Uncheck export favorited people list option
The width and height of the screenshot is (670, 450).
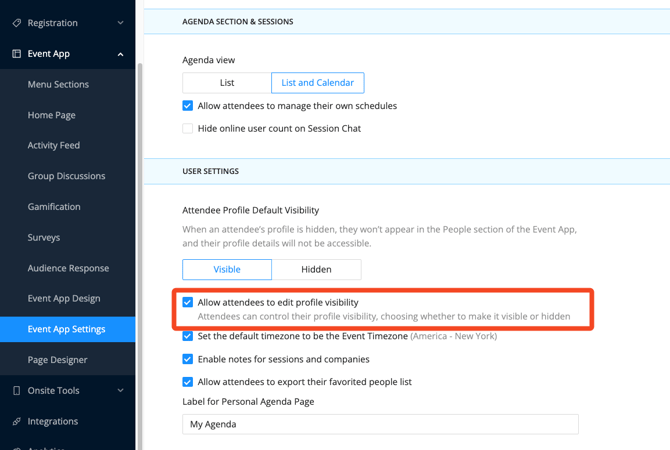[188, 382]
